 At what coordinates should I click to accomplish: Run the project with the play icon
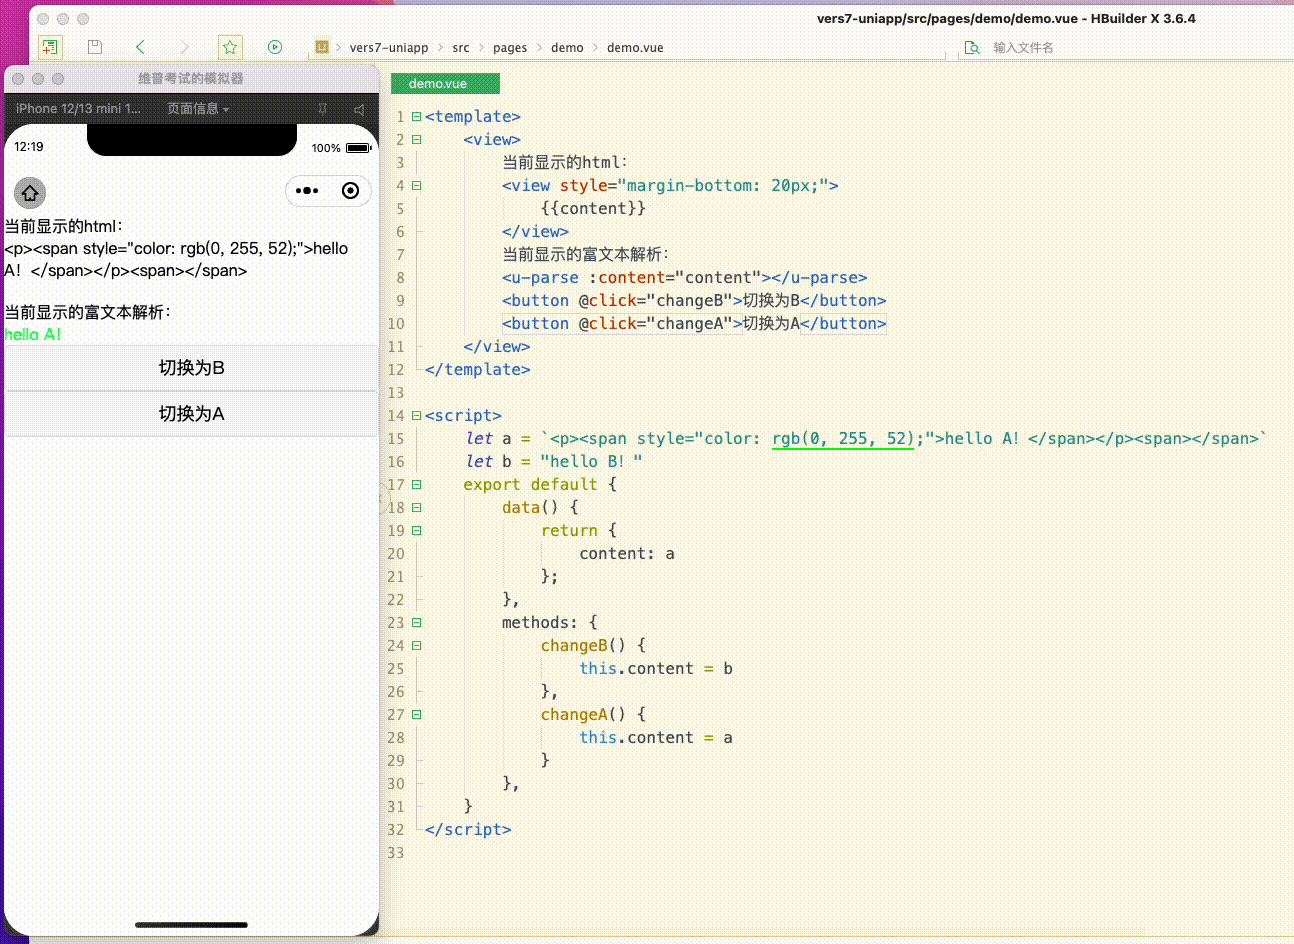[x=273, y=46]
